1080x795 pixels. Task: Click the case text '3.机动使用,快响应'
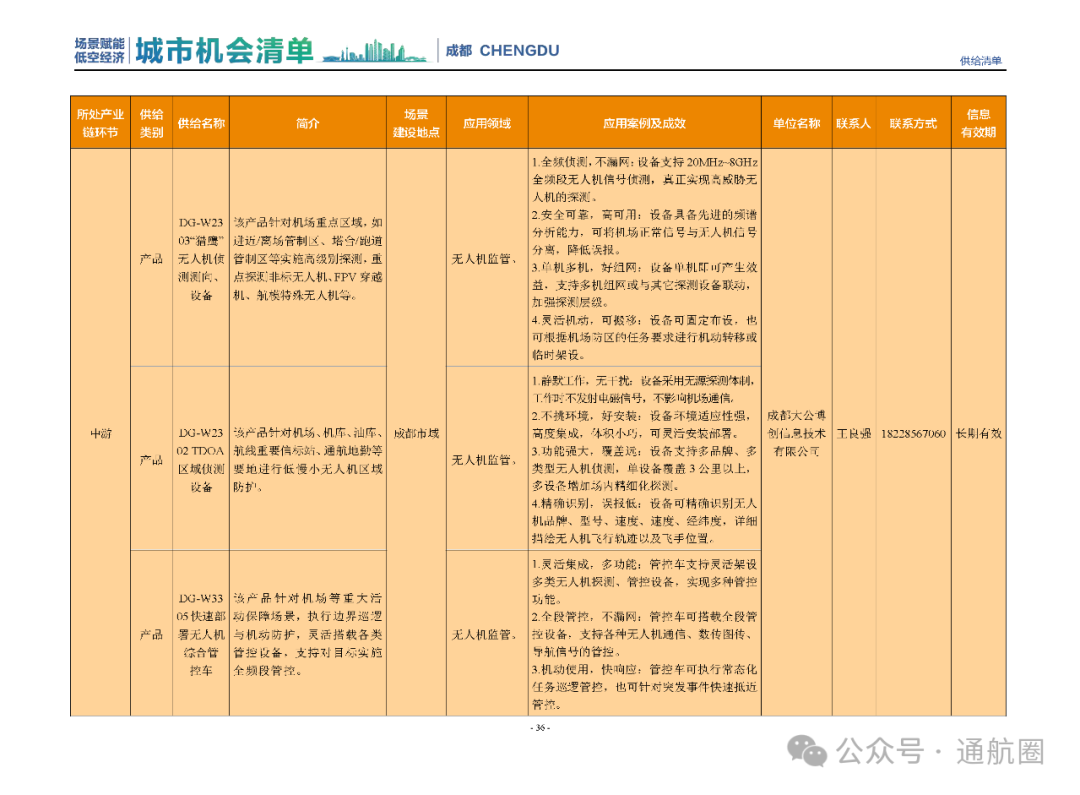(645, 687)
